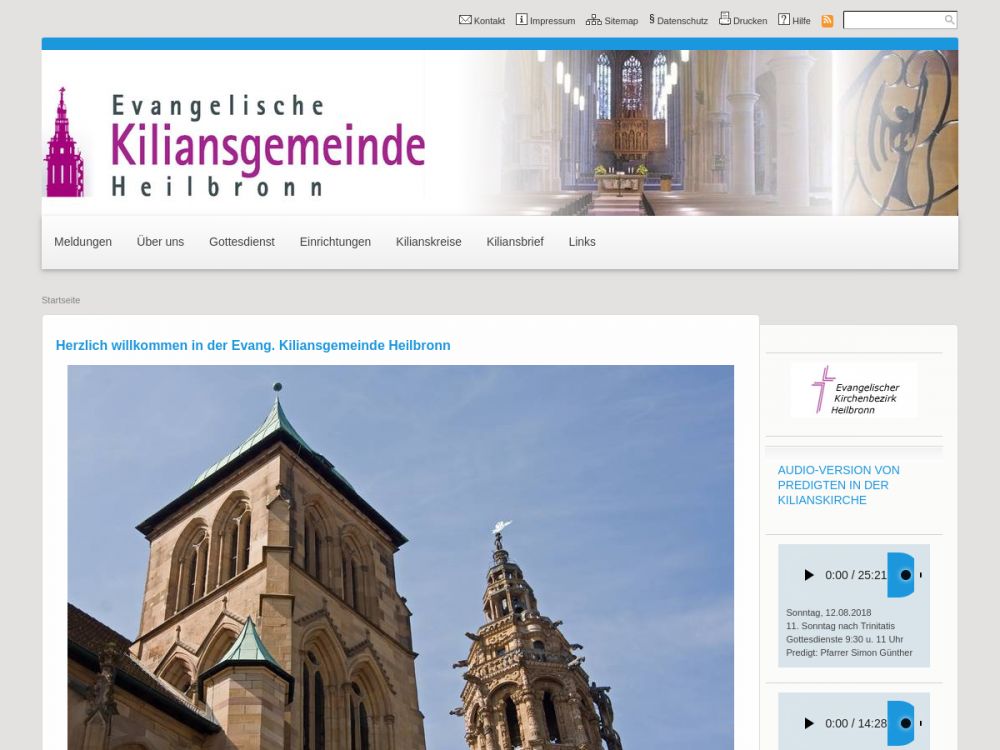Open Hilfe question mark icon

[784, 20]
